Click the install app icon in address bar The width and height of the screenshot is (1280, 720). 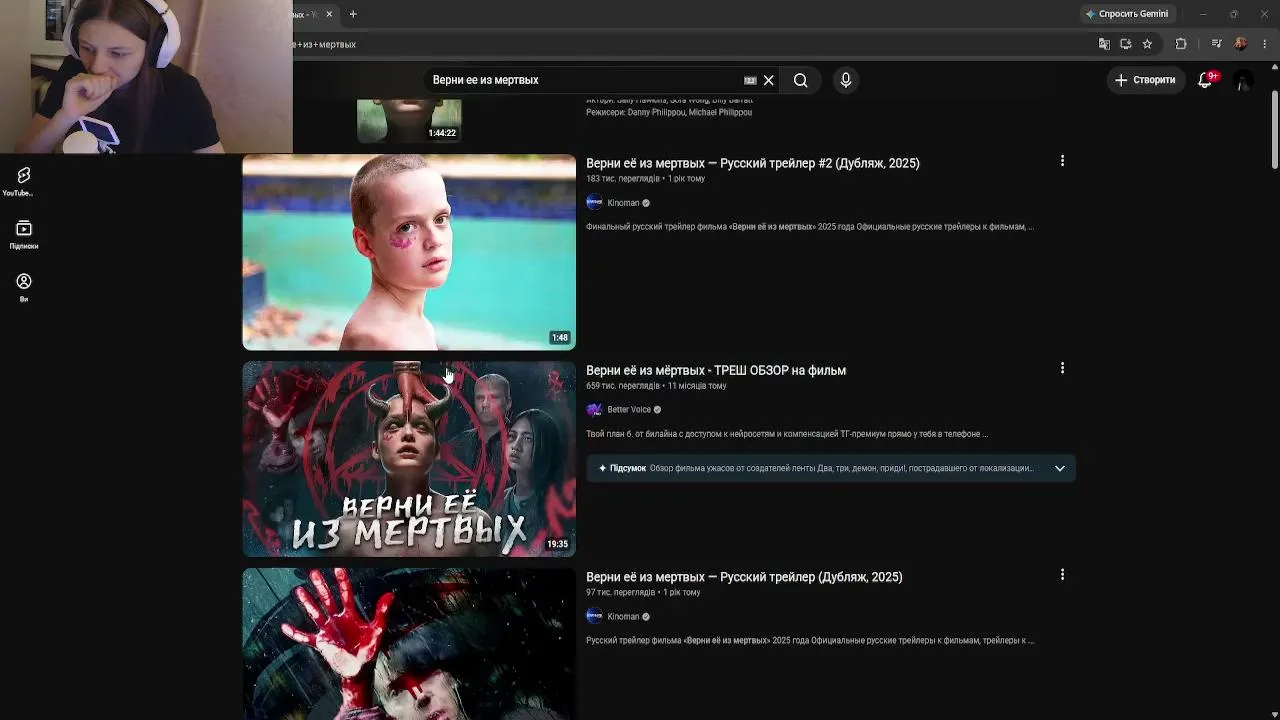1125,44
